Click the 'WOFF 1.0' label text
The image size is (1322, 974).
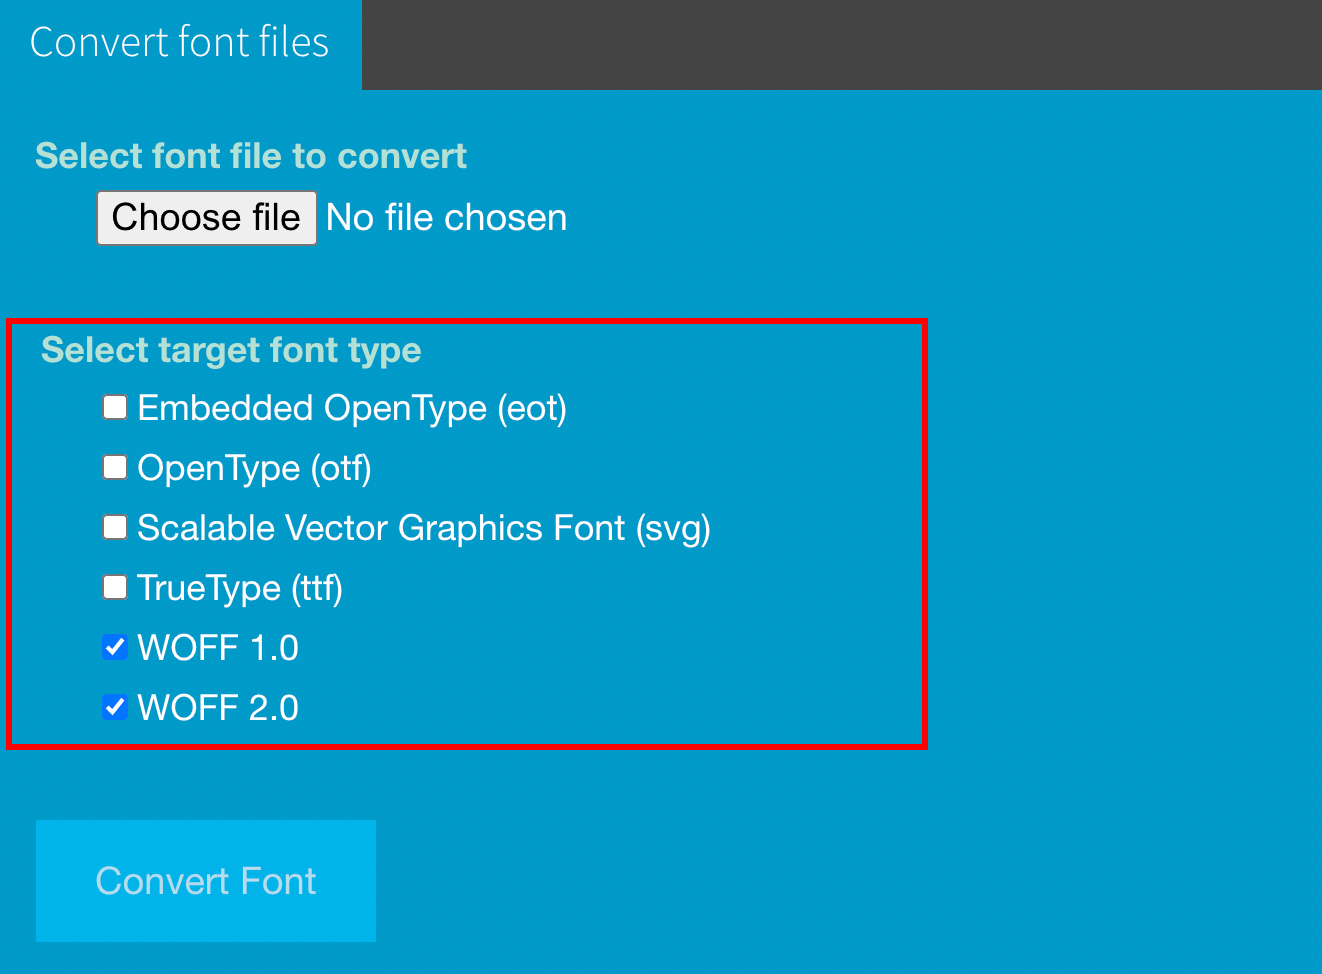[x=218, y=648]
